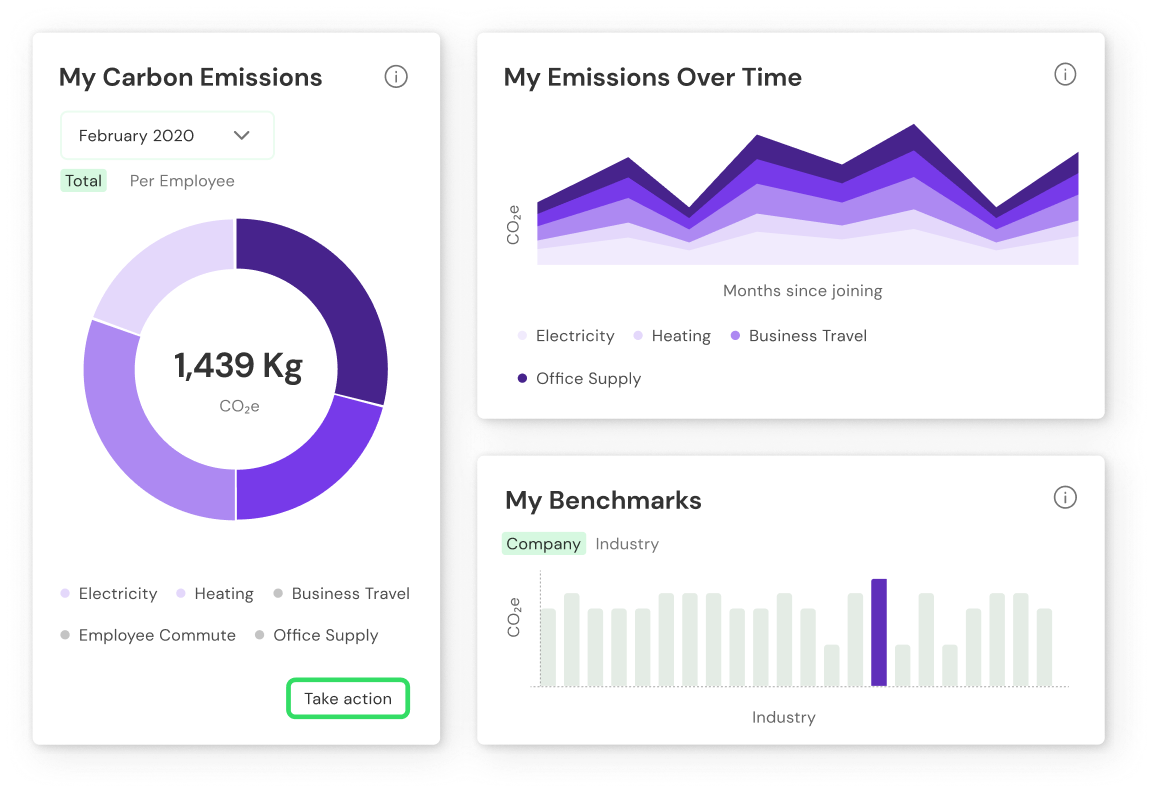Switch emissions view to Per Employee
The height and width of the screenshot is (793, 1153).
(x=181, y=180)
